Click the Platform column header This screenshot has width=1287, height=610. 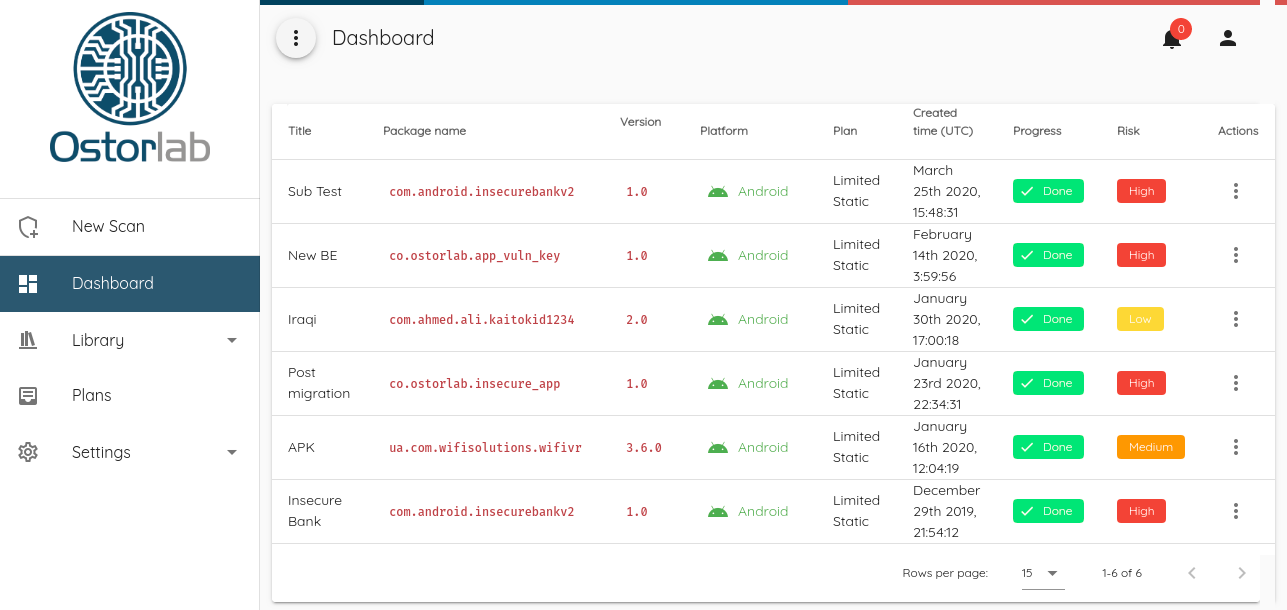click(x=724, y=131)
